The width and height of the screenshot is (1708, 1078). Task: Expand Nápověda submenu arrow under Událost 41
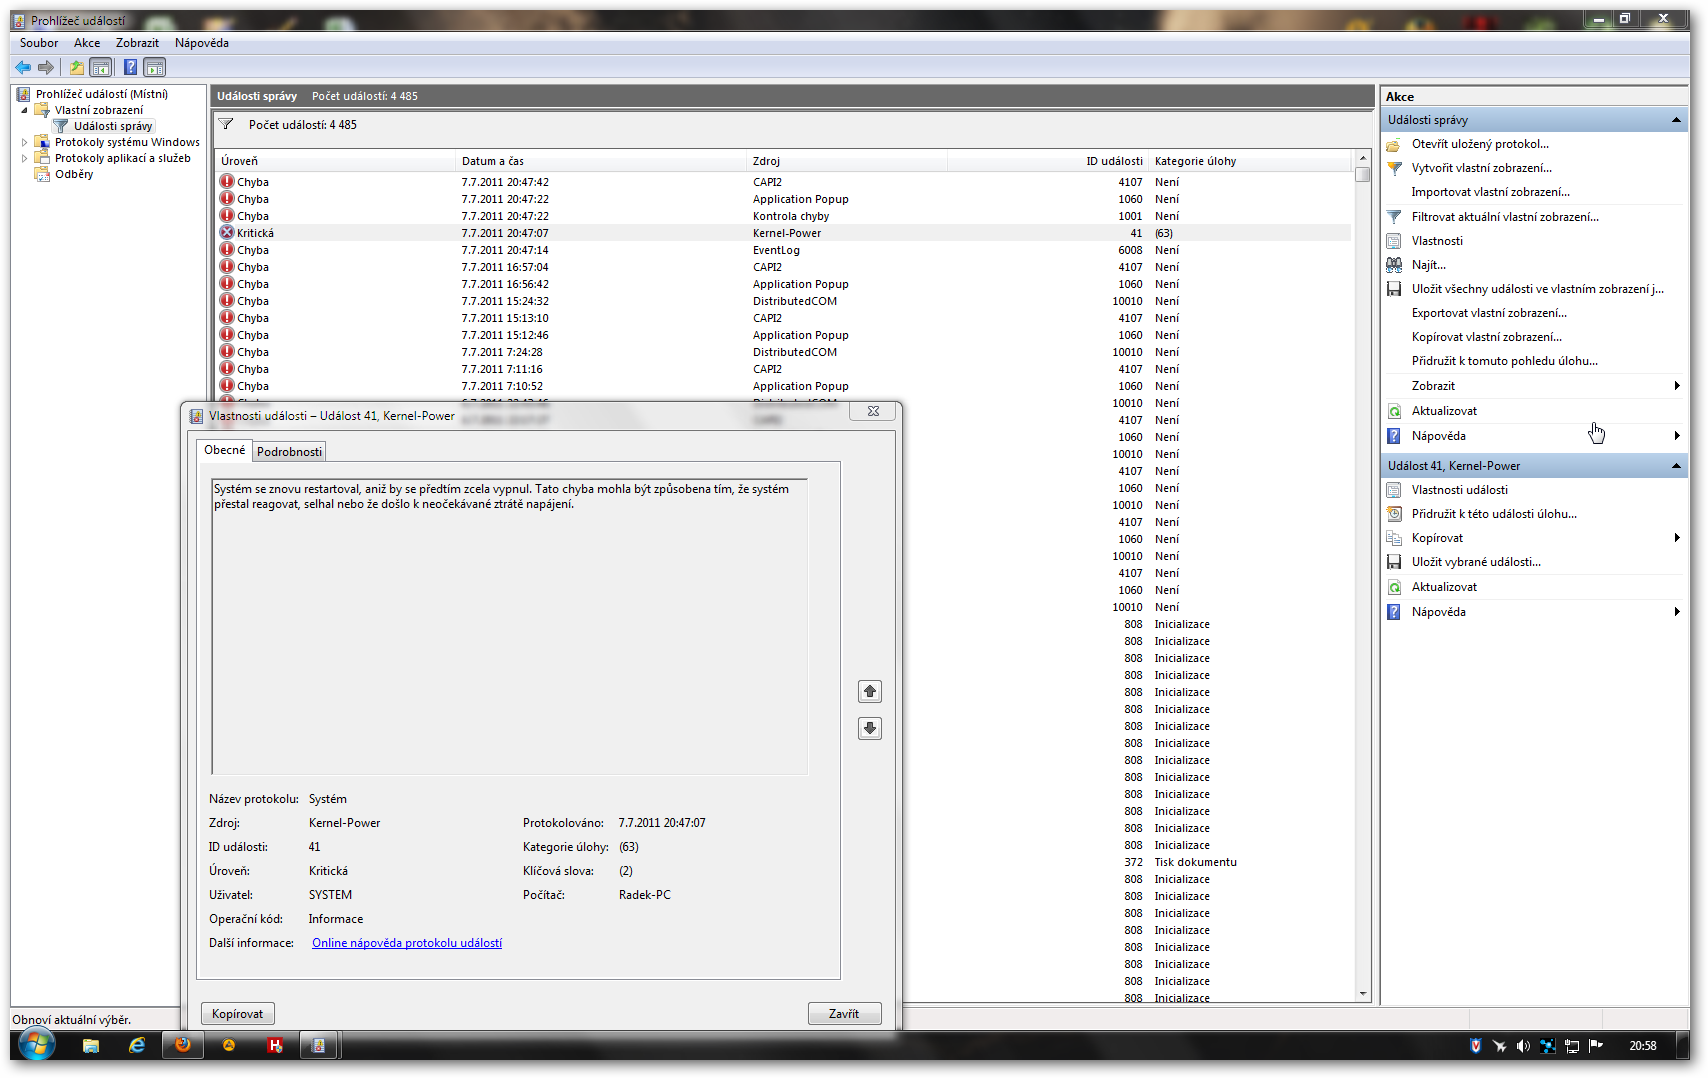(1677, 612)
